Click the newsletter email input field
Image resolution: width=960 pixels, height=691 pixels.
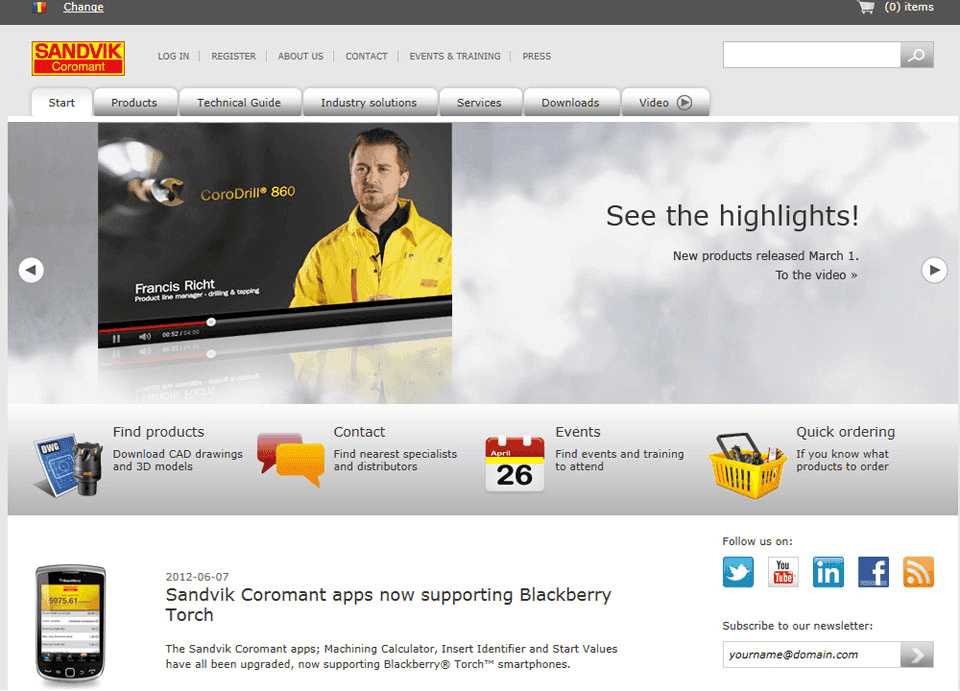(x=811, y=655)
